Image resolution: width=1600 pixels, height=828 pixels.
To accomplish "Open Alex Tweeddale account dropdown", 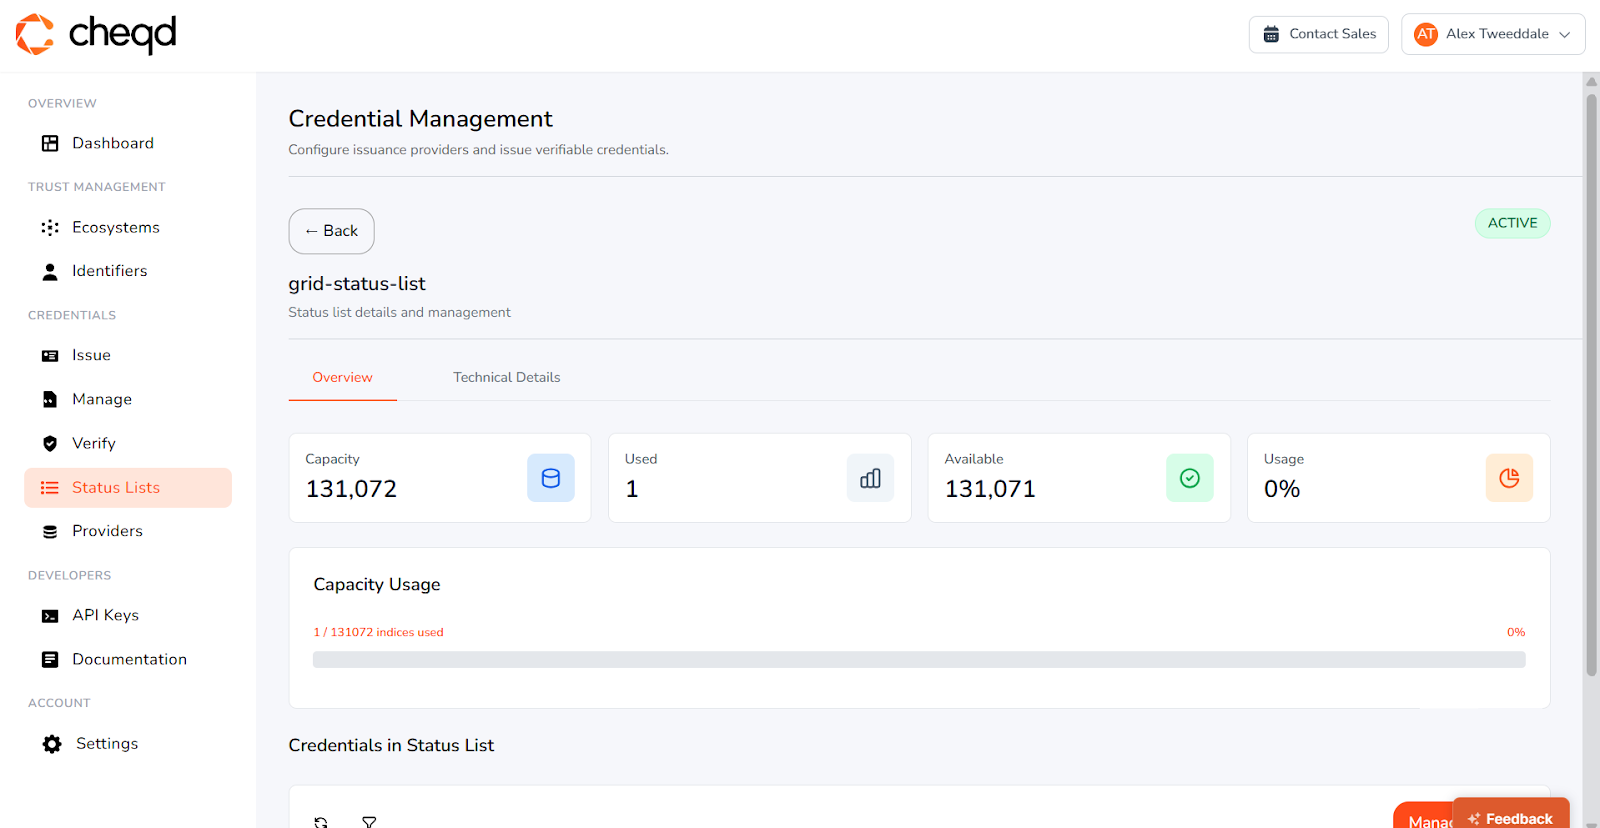I will click(x=1492, y=34).
